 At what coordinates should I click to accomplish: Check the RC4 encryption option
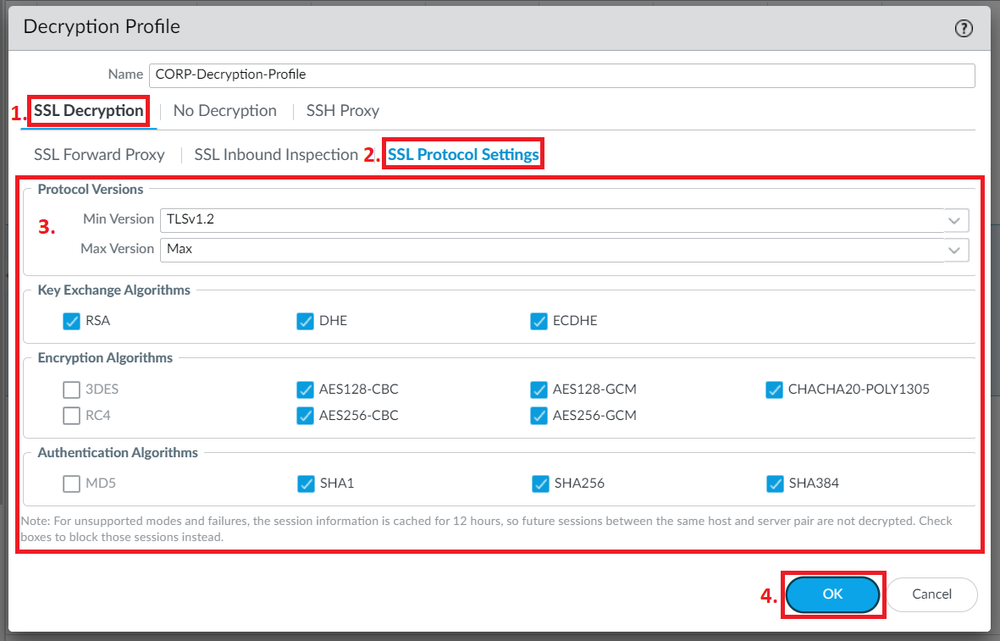tap(71, 415)
